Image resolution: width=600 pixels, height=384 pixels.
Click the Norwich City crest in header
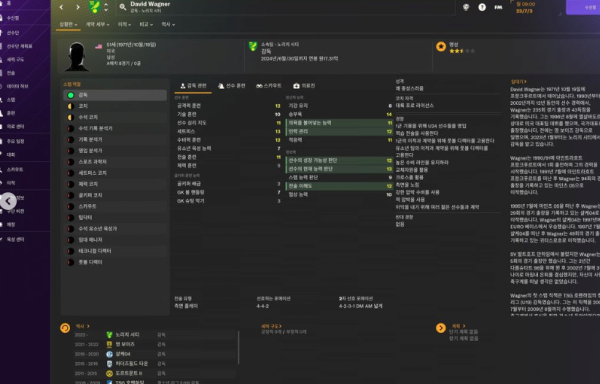(x=95, y=7)
